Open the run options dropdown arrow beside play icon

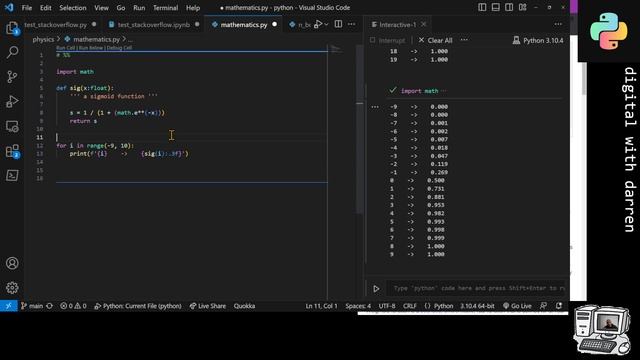click(x=326, y=24)
